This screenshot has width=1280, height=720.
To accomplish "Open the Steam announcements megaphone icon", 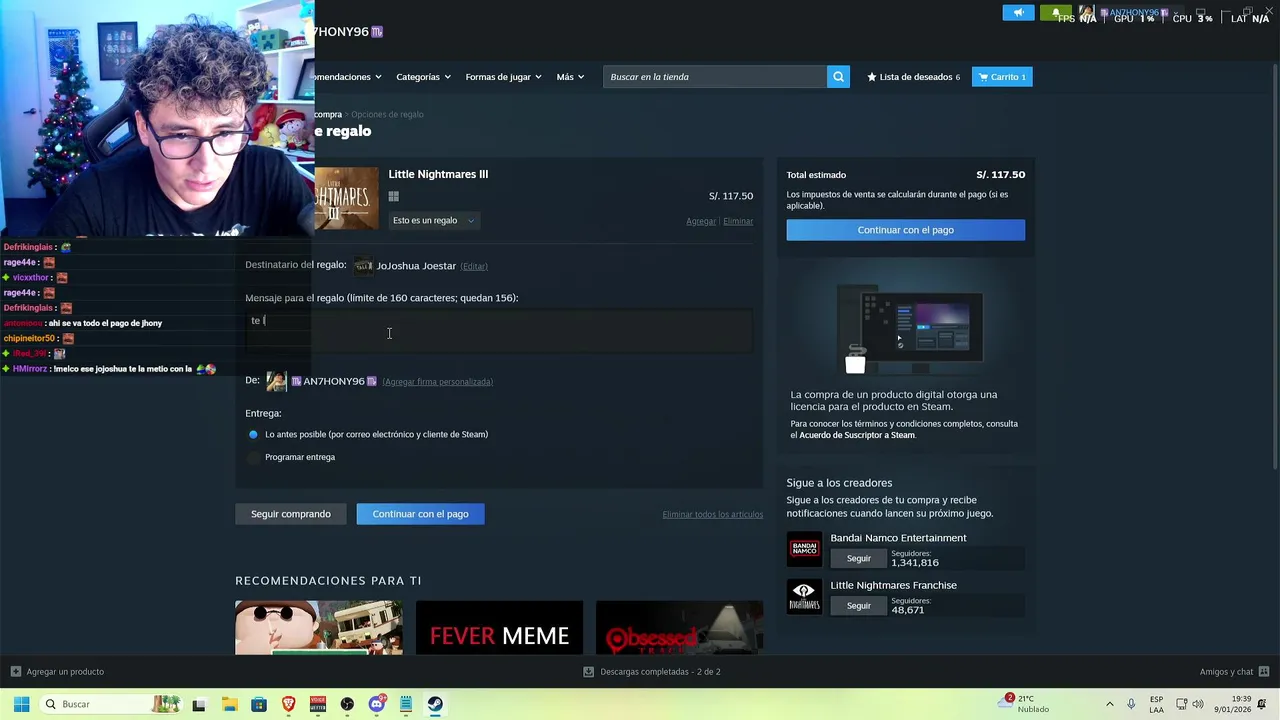I will tap(1018, 13).
